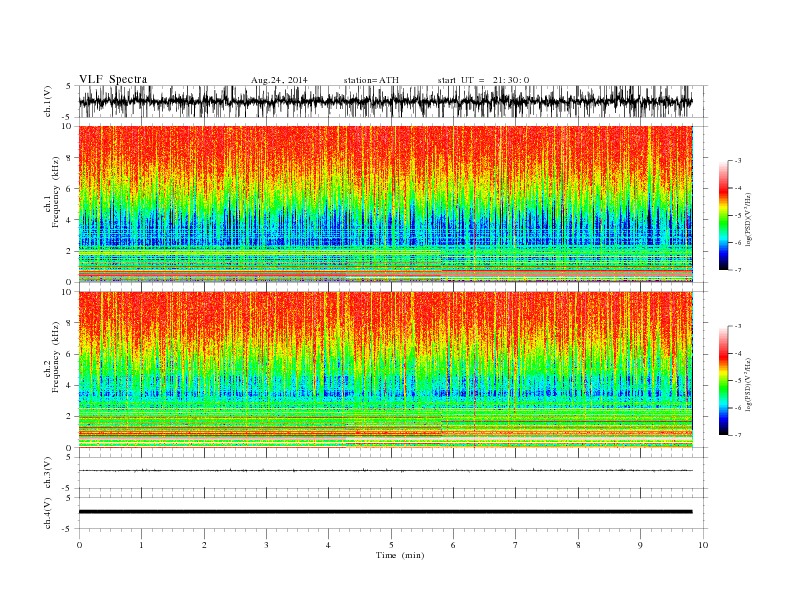Click the "ch.4(V)" axis label

click(48, 513)
